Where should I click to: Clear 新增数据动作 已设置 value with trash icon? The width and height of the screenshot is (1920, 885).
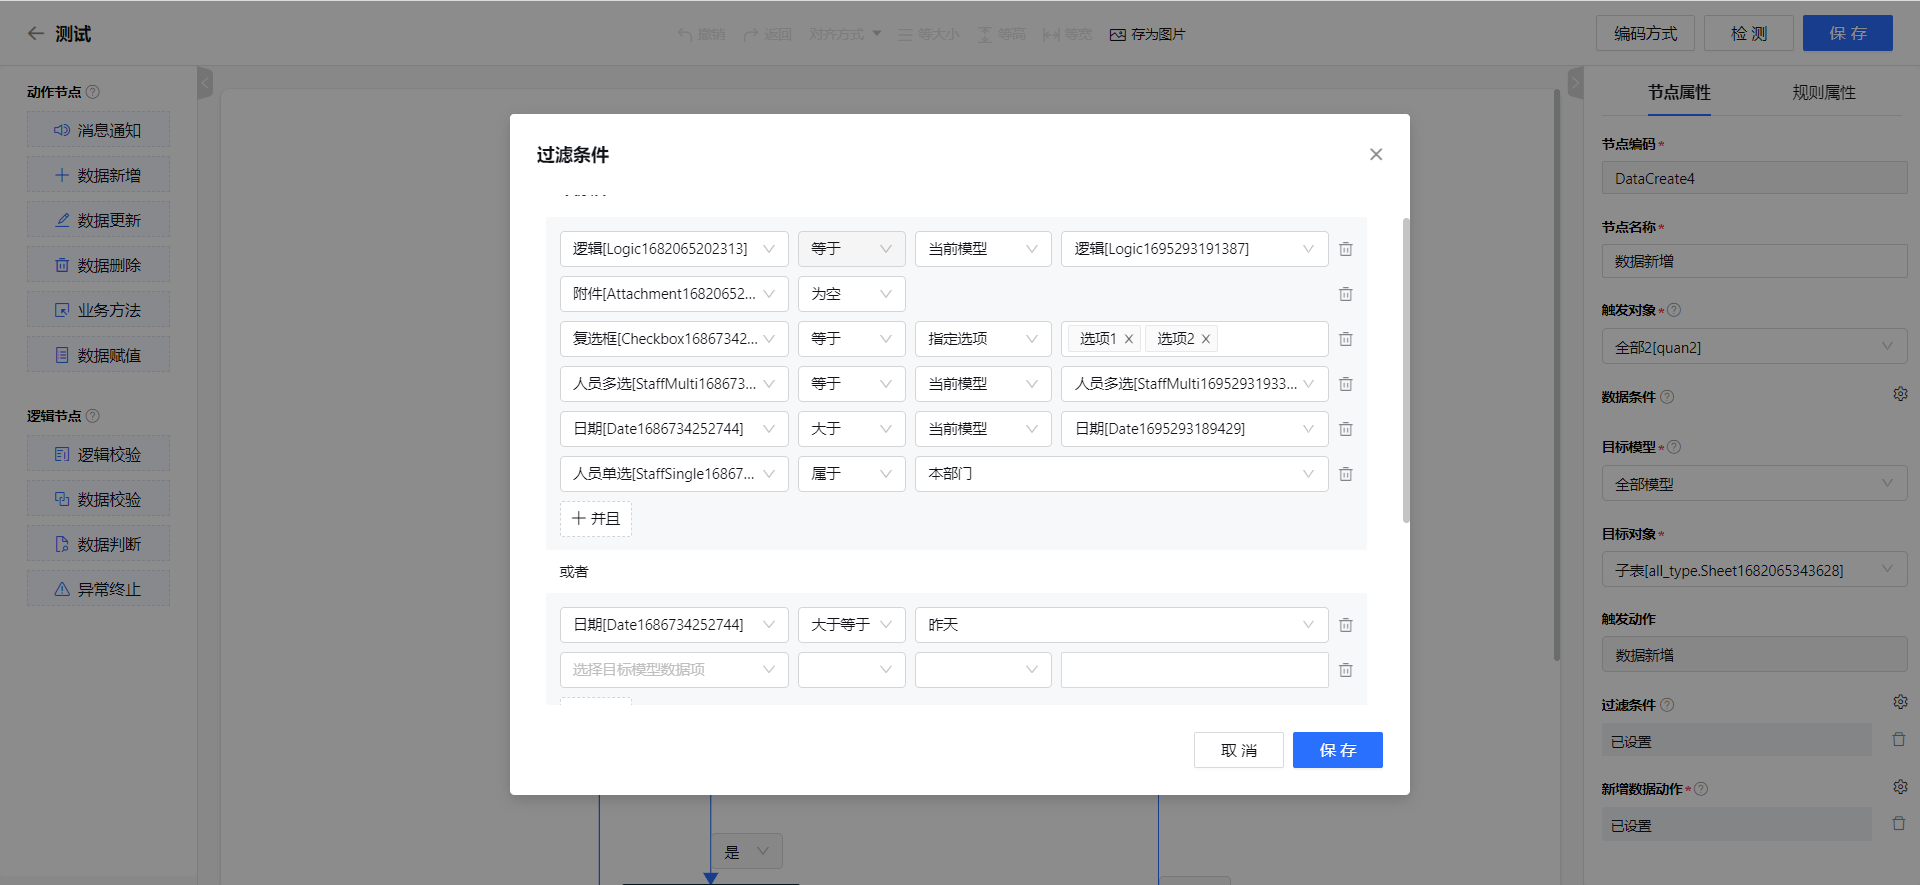tap(1899, 824)
